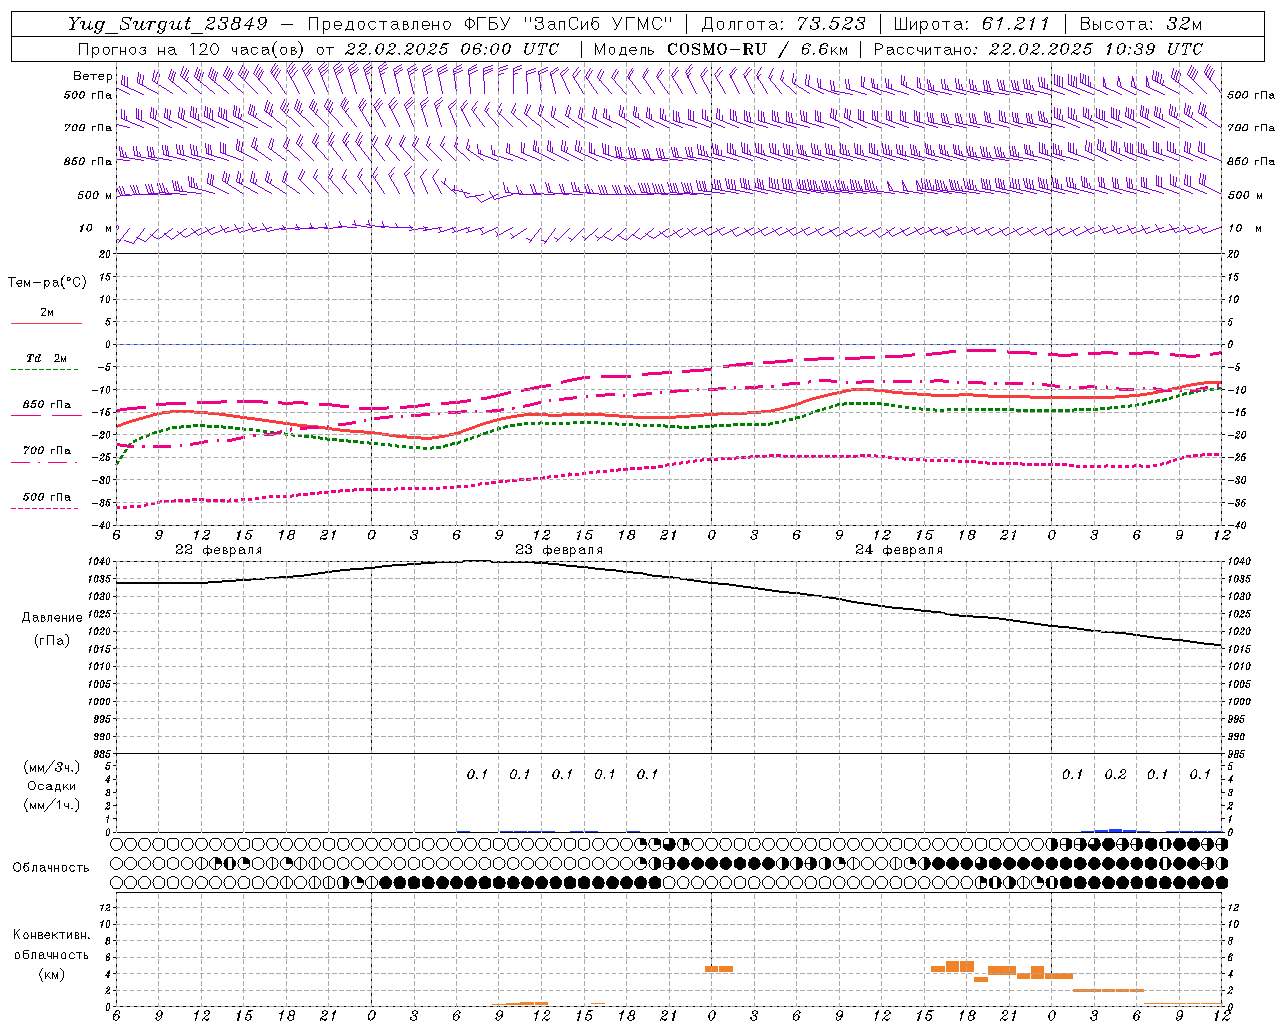This screenshot has width=1280, height=1024.
Task: Click the latitude value Широта: 61.211
Action: coord(971,24)
